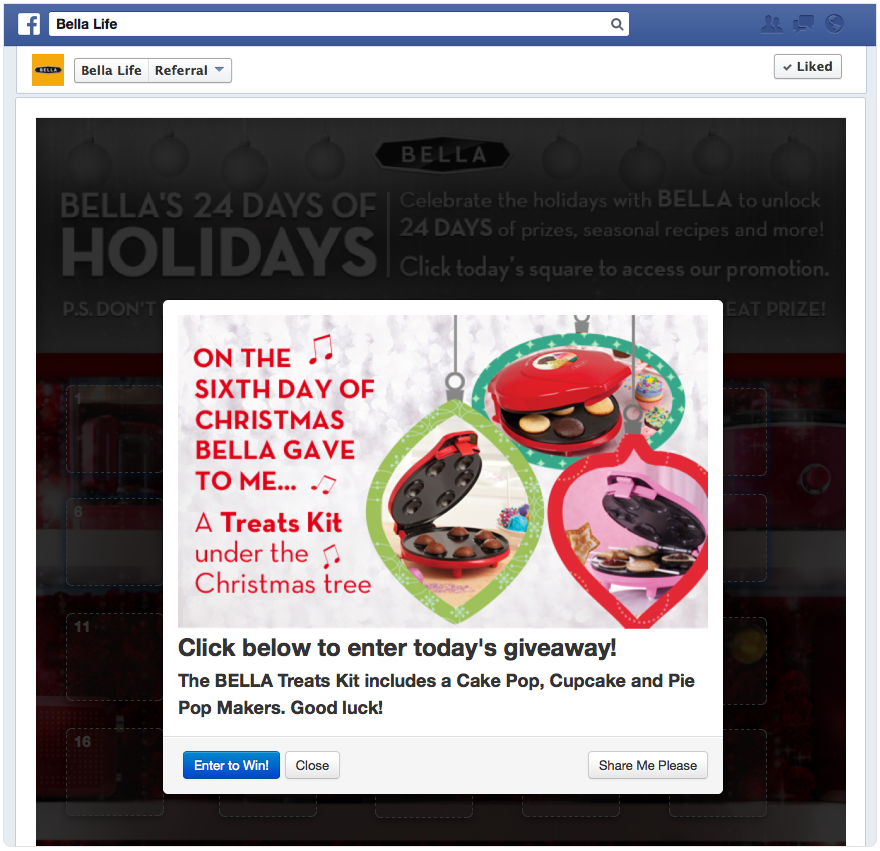Click the Referral dropdown arrow
880x851 pixels.
(219, 70)
